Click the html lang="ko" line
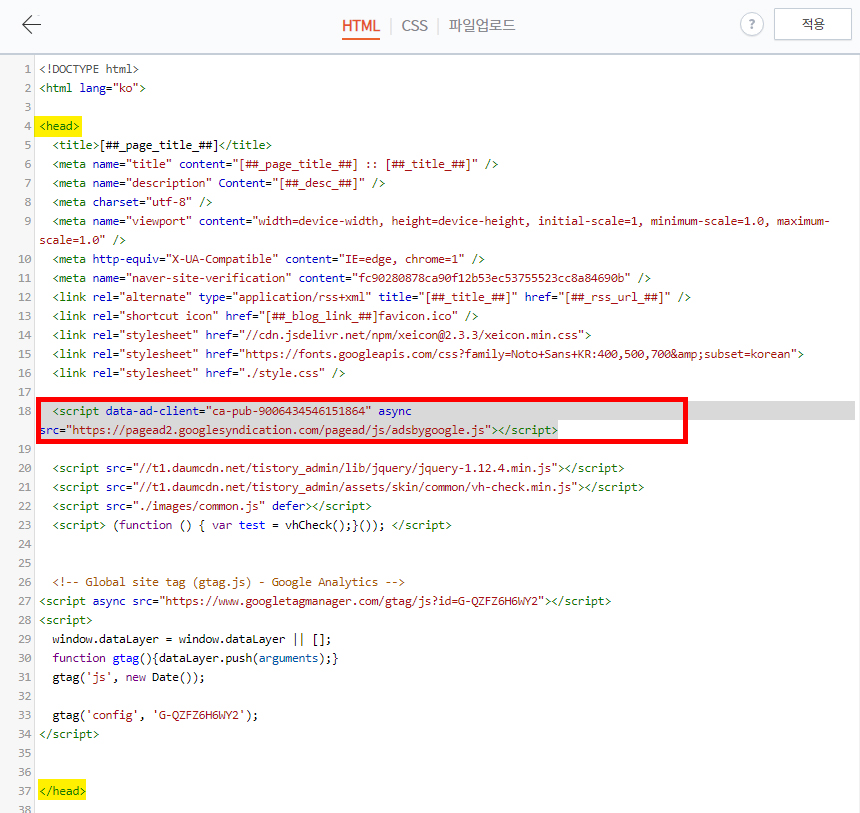 (x=92, y=88)
